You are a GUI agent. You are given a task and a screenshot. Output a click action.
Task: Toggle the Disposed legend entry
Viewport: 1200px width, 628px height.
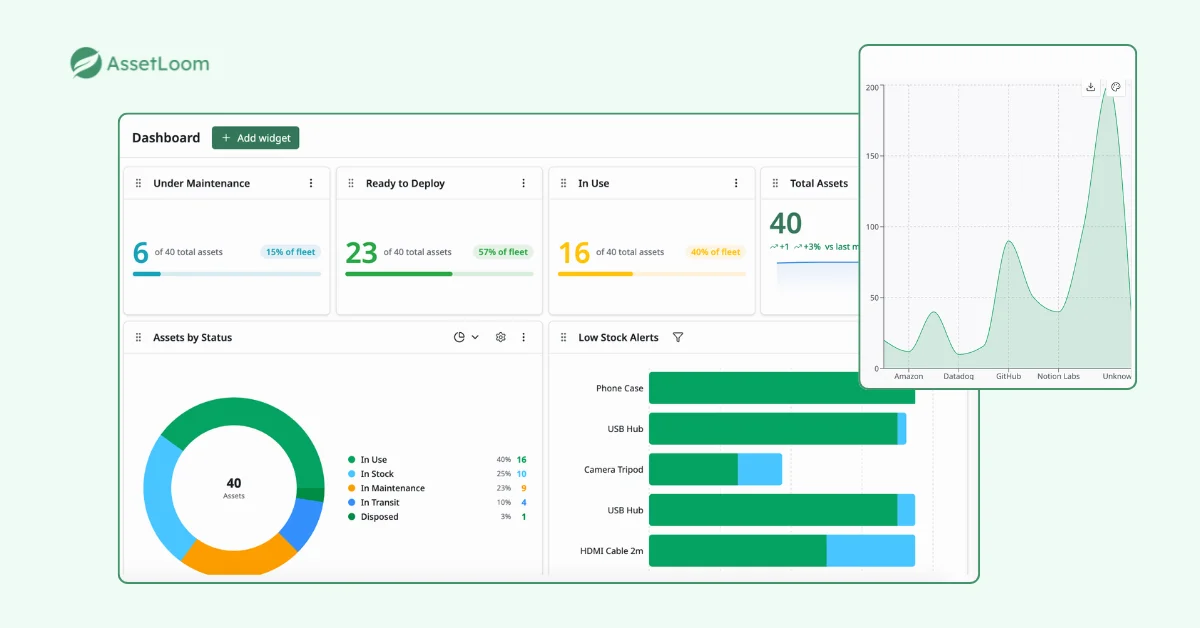(373, 517)
